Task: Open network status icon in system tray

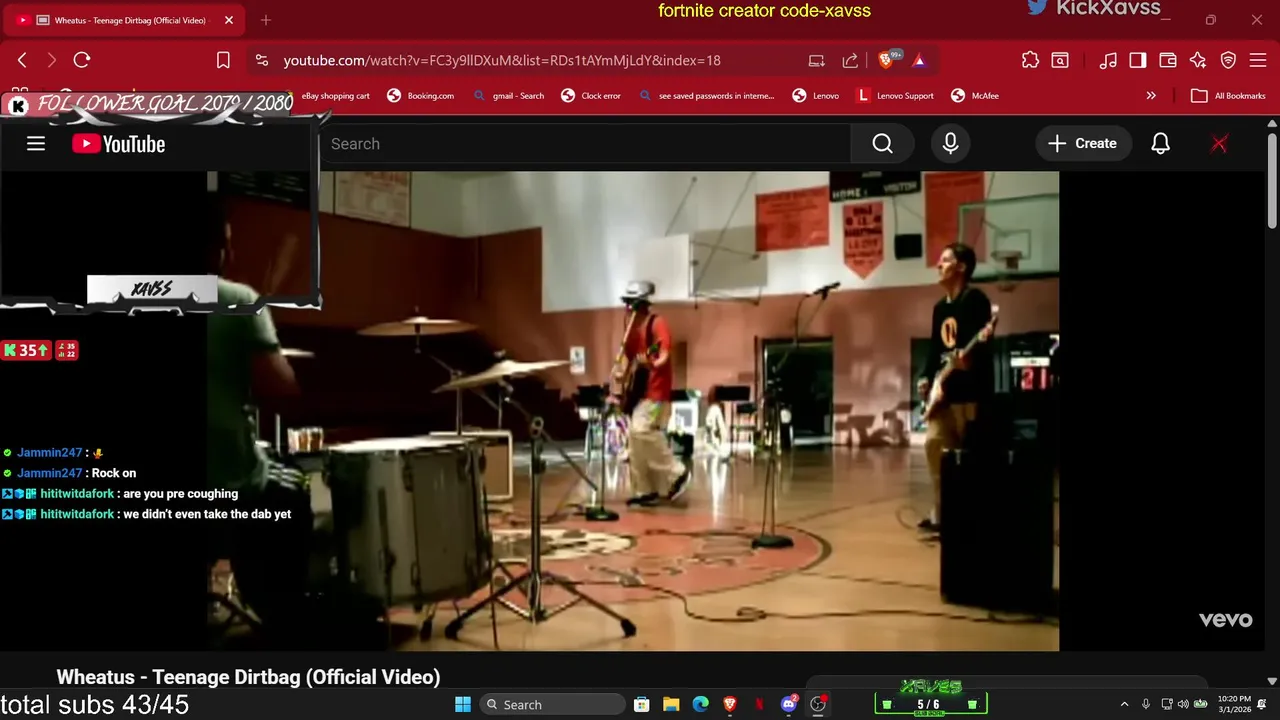Action: coord(1167,704)
